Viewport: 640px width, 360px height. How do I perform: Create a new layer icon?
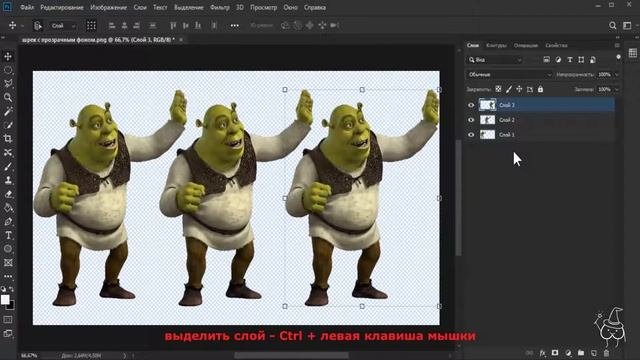(x=593, y=353)
